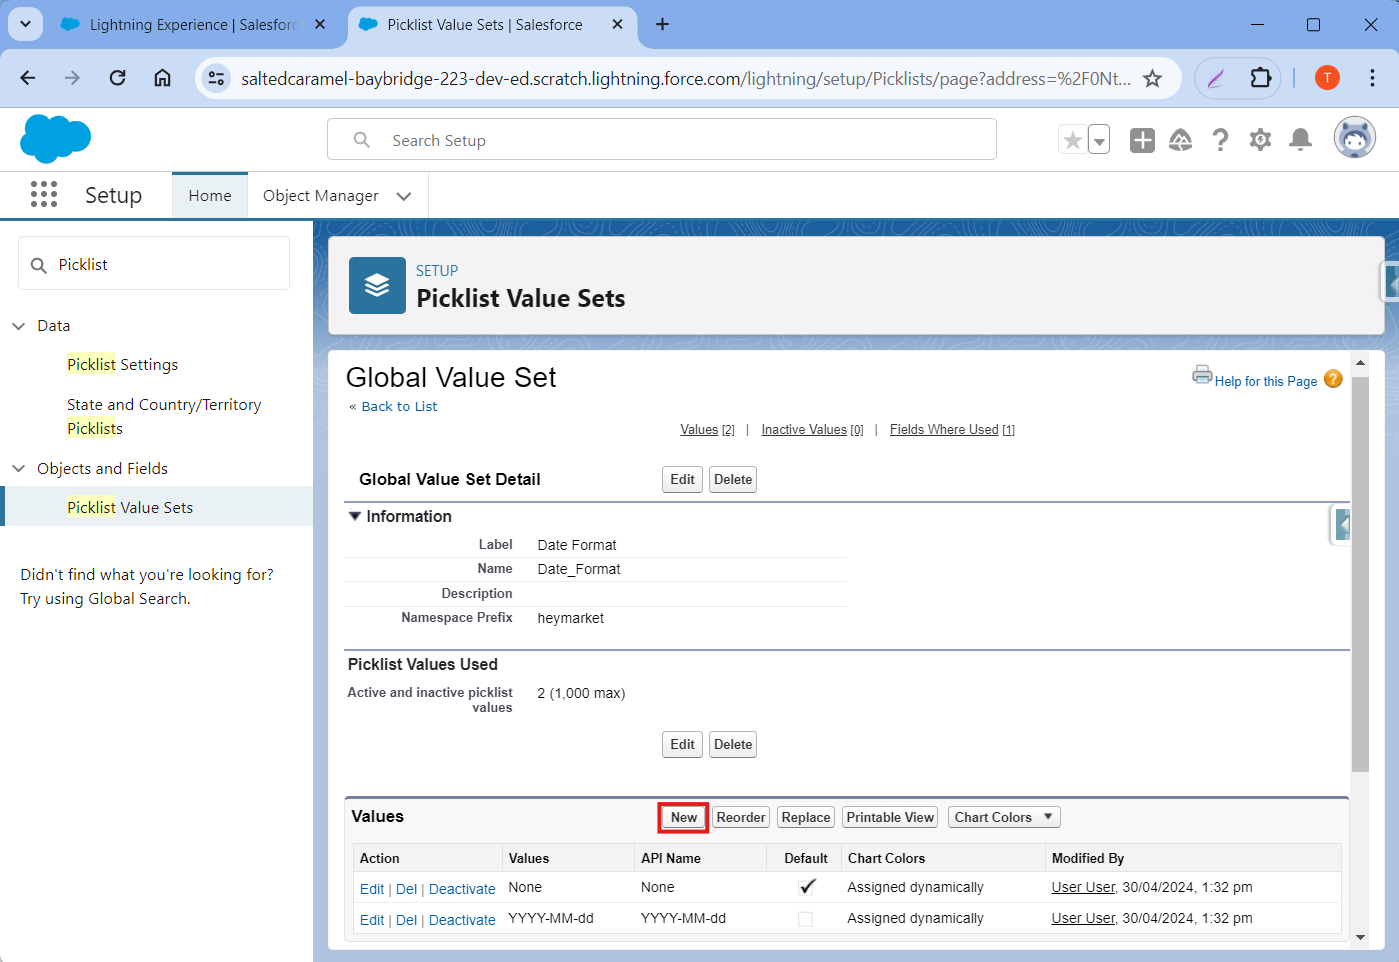Click the pen extension icon
This screenshot has width=1399, height=962.
(x=1216, y=78)
